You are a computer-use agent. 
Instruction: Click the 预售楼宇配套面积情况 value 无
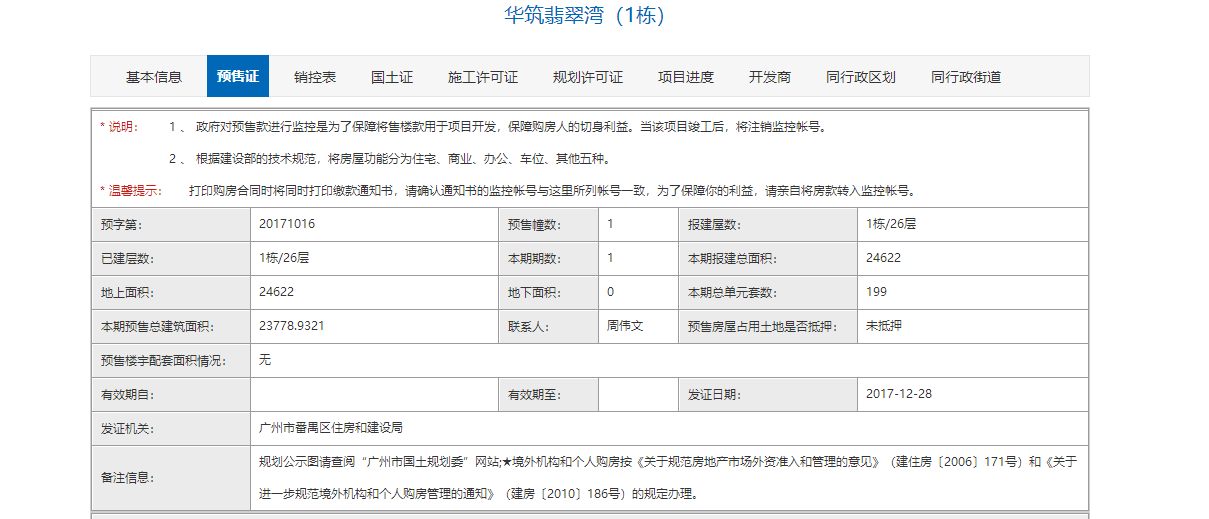click(x=264, y=360)
